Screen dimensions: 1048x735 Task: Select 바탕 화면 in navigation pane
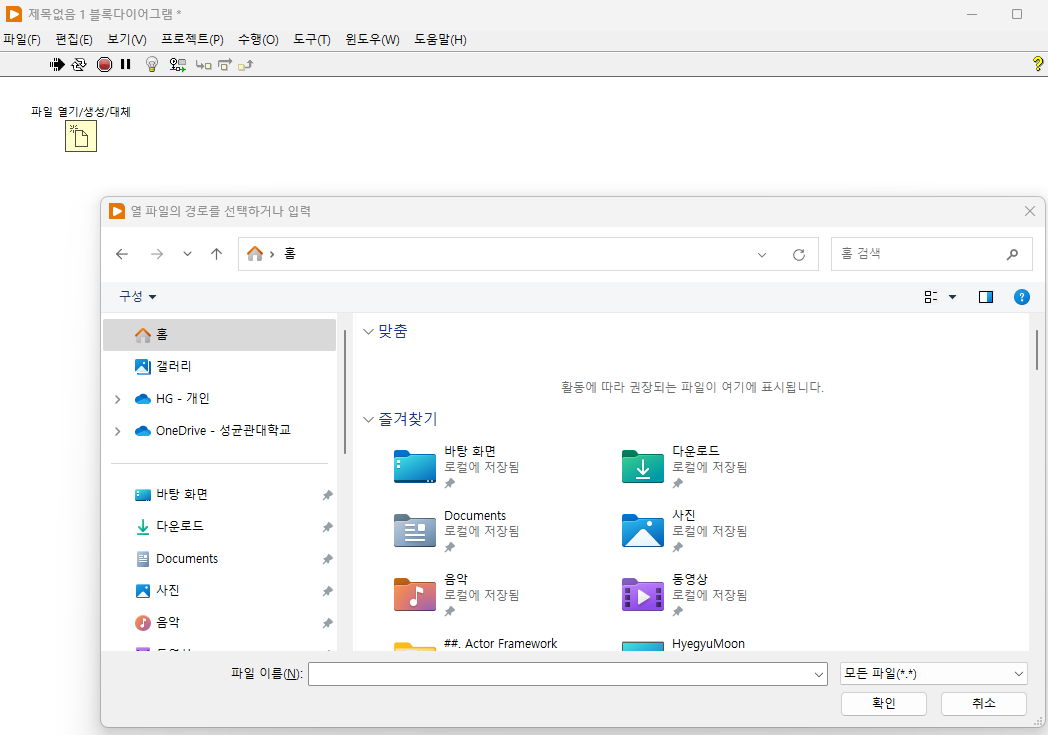coord(219,494)
